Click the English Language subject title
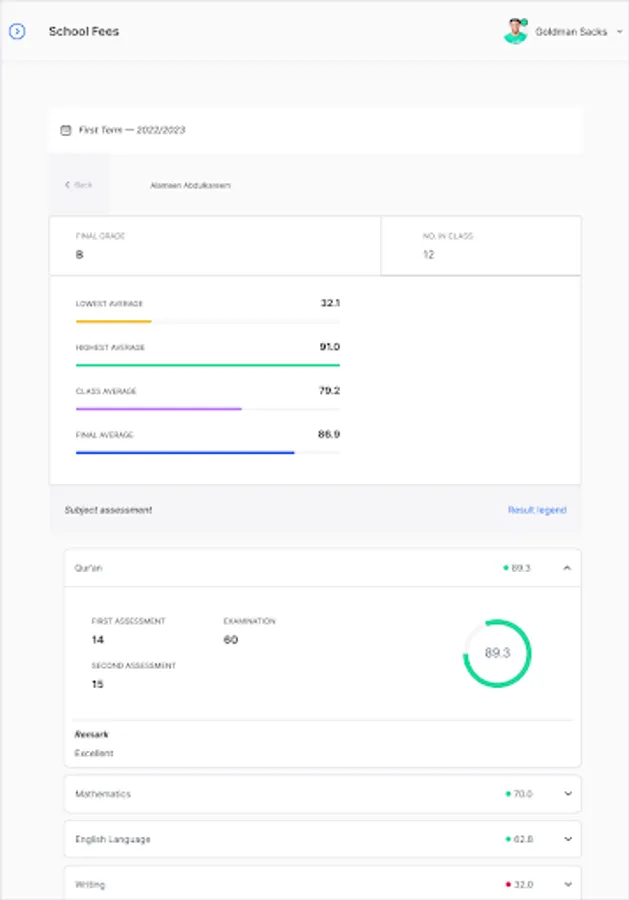 coord(113,839)
